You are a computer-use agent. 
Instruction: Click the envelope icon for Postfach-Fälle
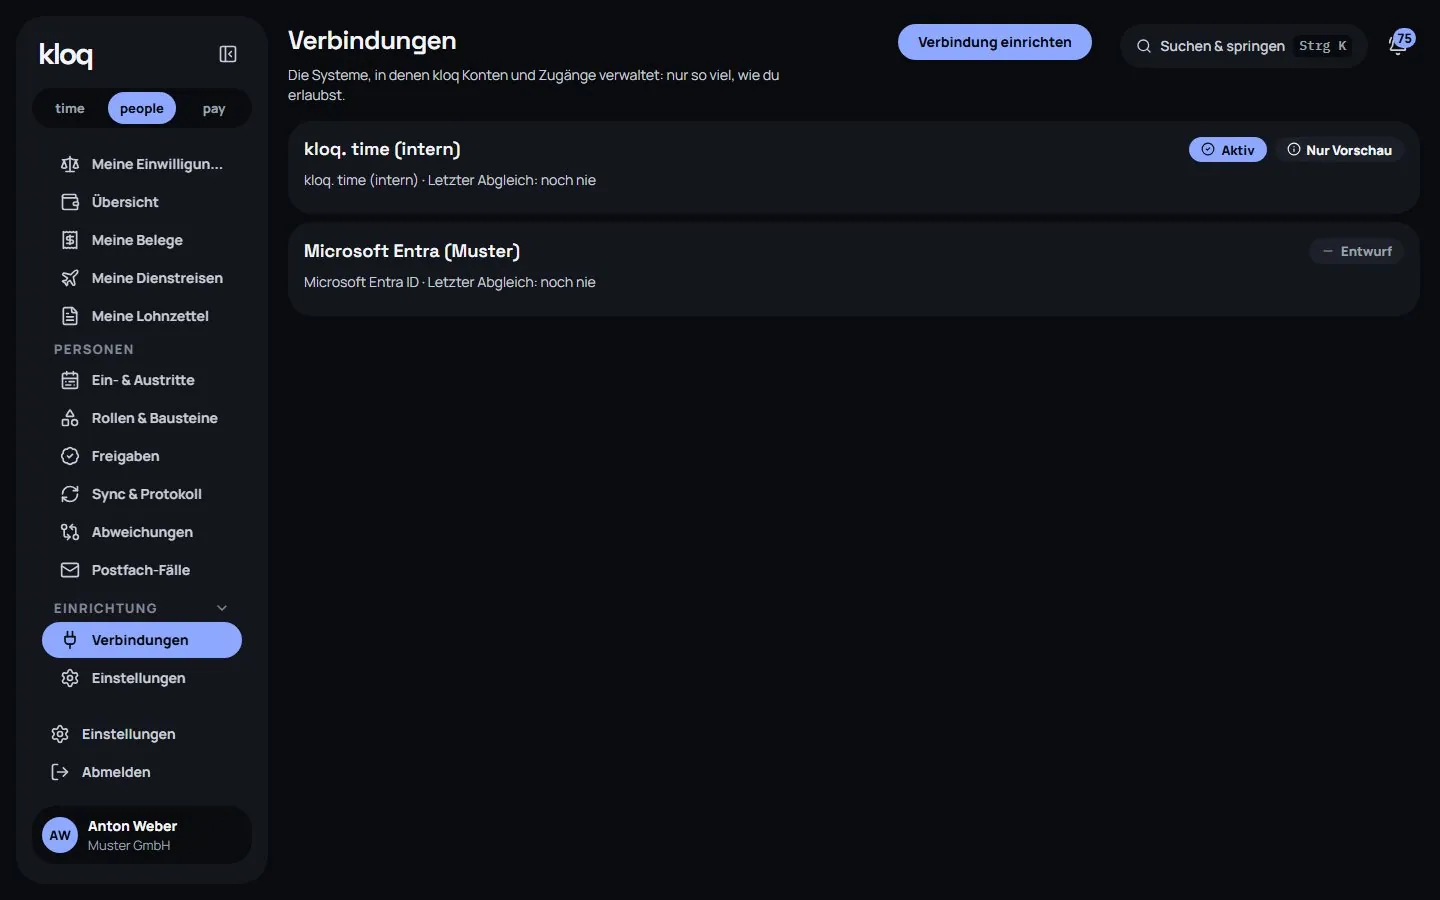coord(70,570)
